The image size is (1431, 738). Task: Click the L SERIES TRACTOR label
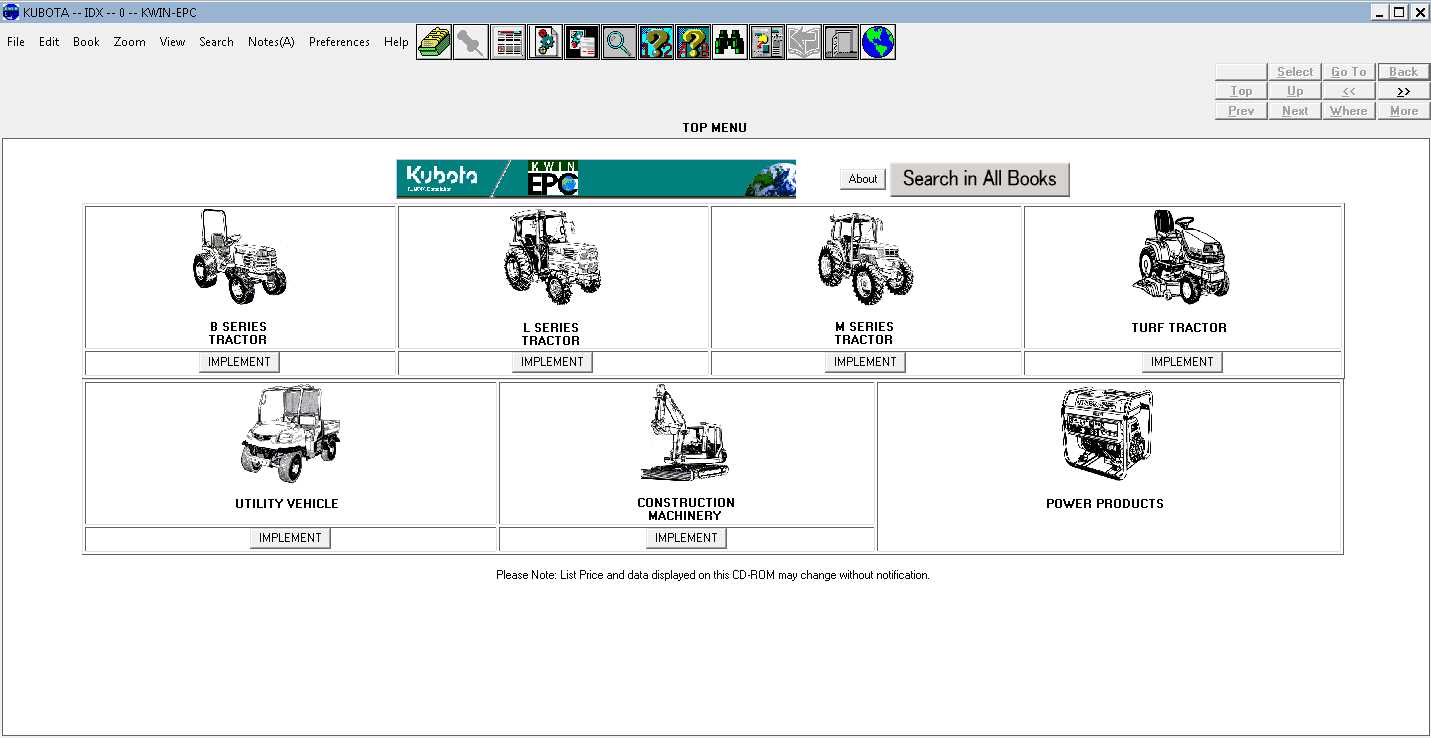point(551,334)
